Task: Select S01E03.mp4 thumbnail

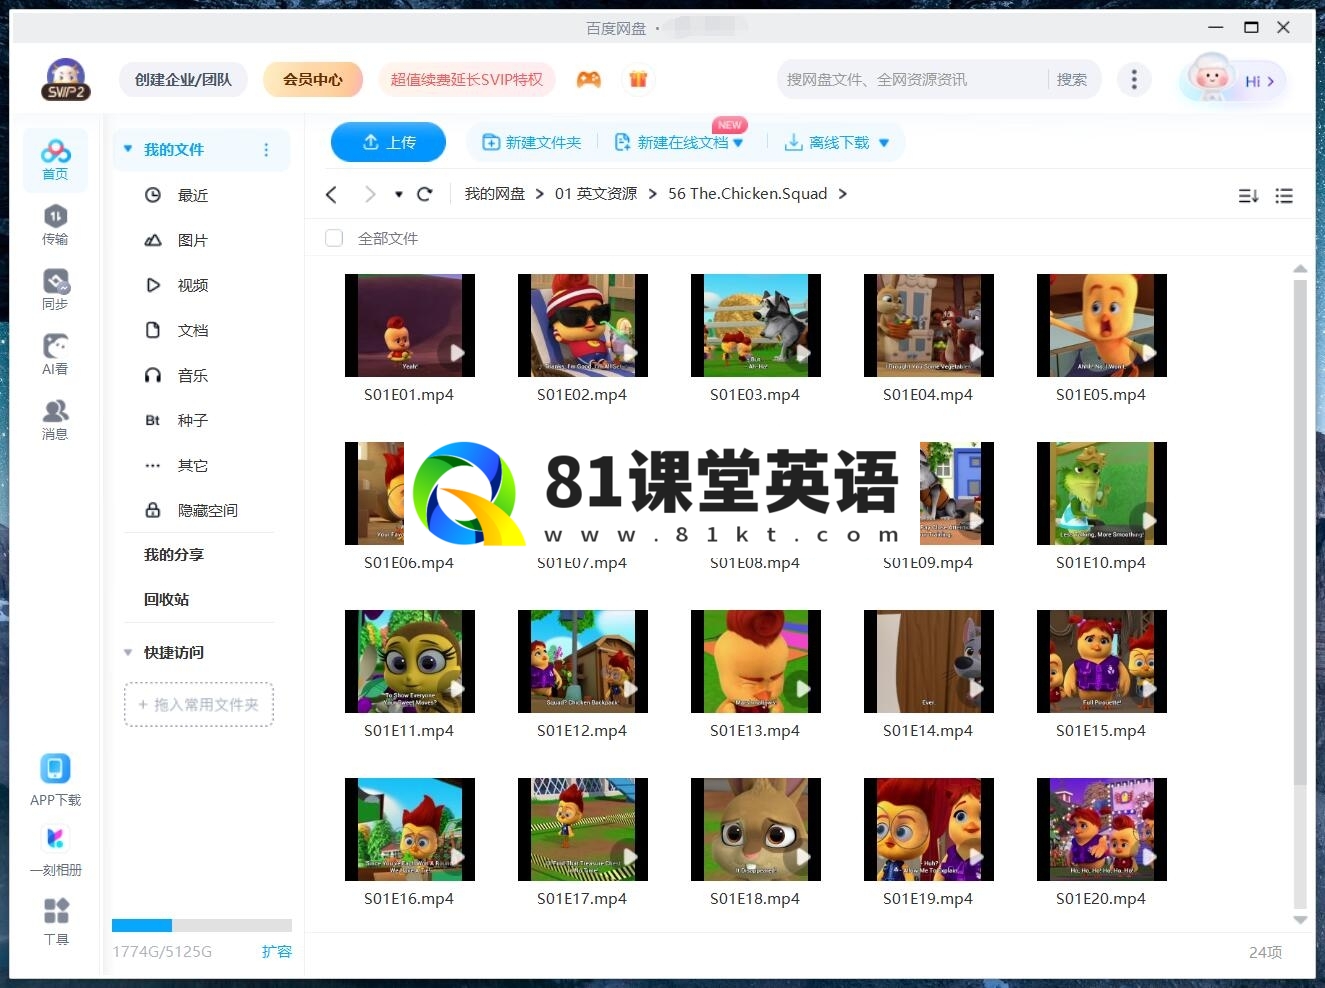Action: click(756, 325)
